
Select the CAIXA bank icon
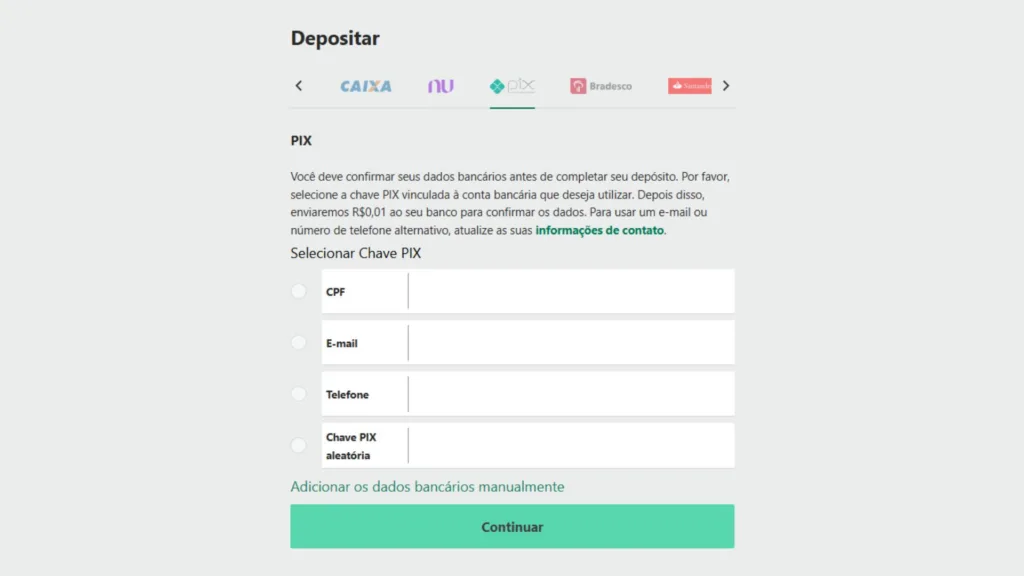[364, 86]
